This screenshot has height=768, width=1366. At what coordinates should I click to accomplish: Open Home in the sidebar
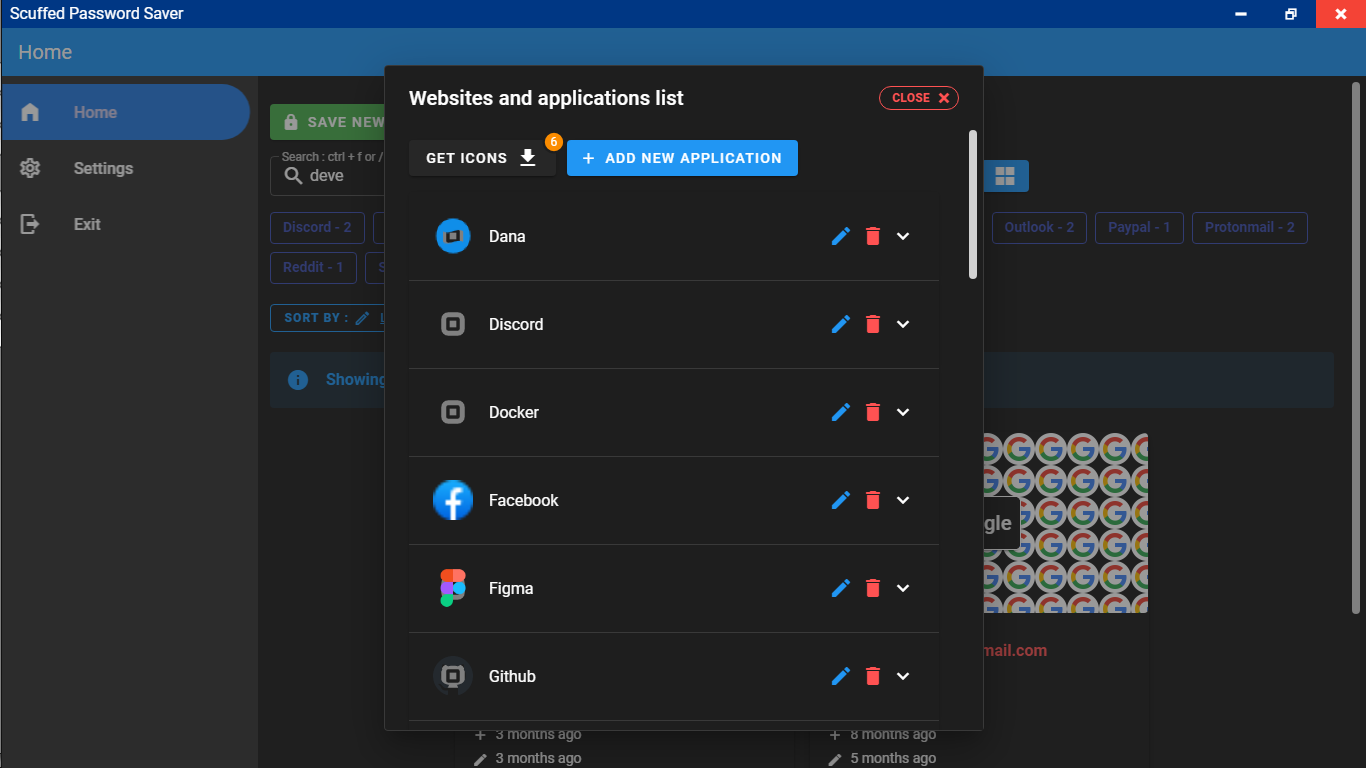pos(125,112)
